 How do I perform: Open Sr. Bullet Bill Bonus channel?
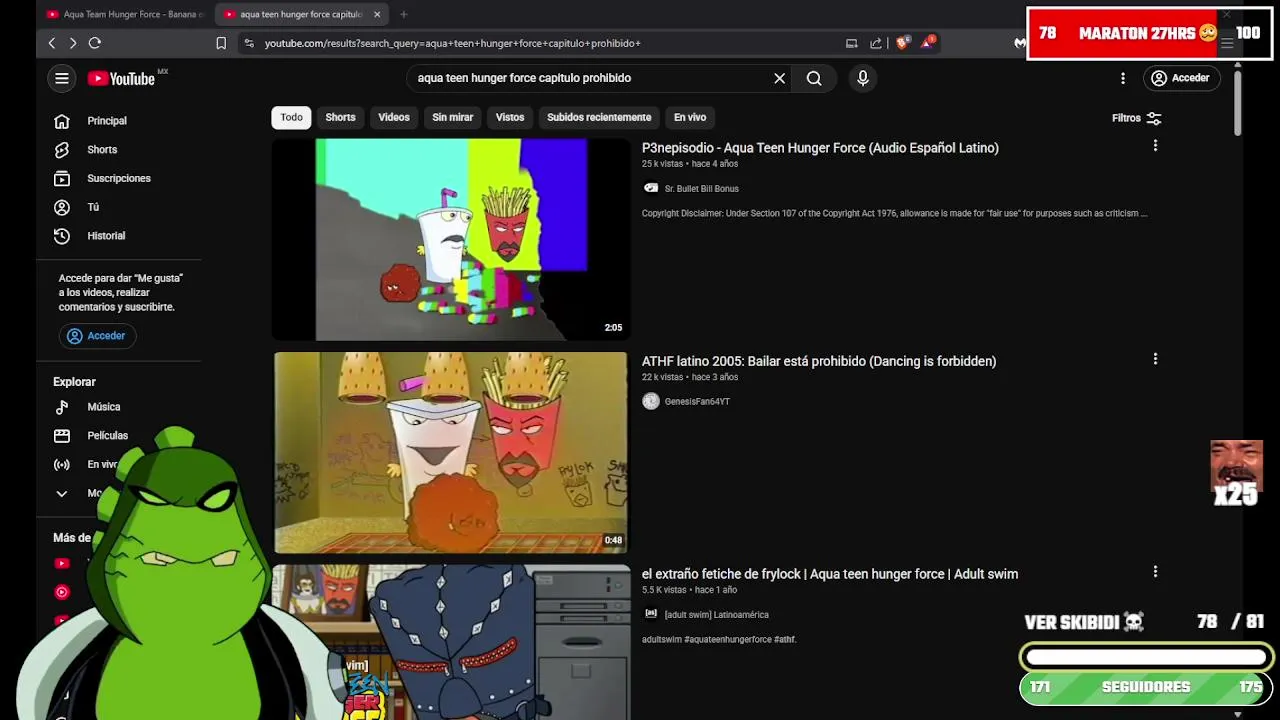click(x=701, y=188)
